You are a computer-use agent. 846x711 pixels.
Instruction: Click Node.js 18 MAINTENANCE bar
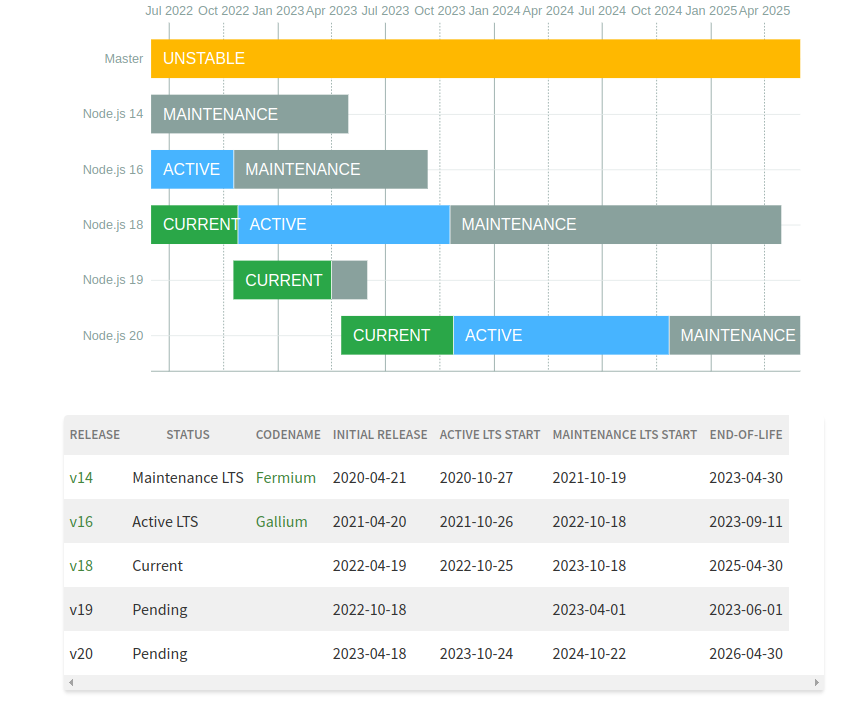(x=616, y=225)
